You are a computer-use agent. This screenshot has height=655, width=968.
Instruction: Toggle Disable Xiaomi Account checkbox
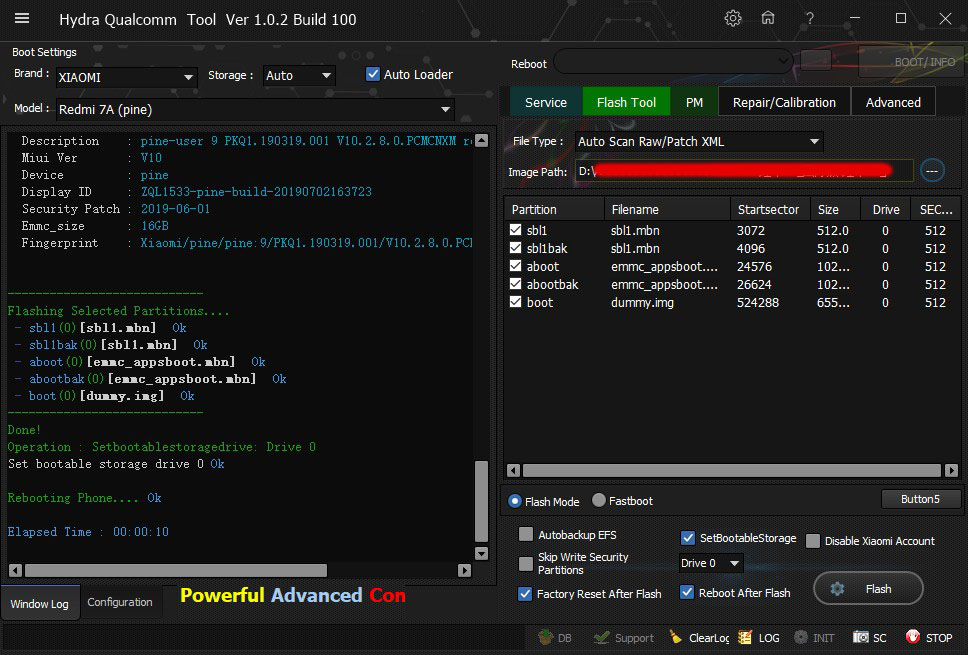point(813,541)
